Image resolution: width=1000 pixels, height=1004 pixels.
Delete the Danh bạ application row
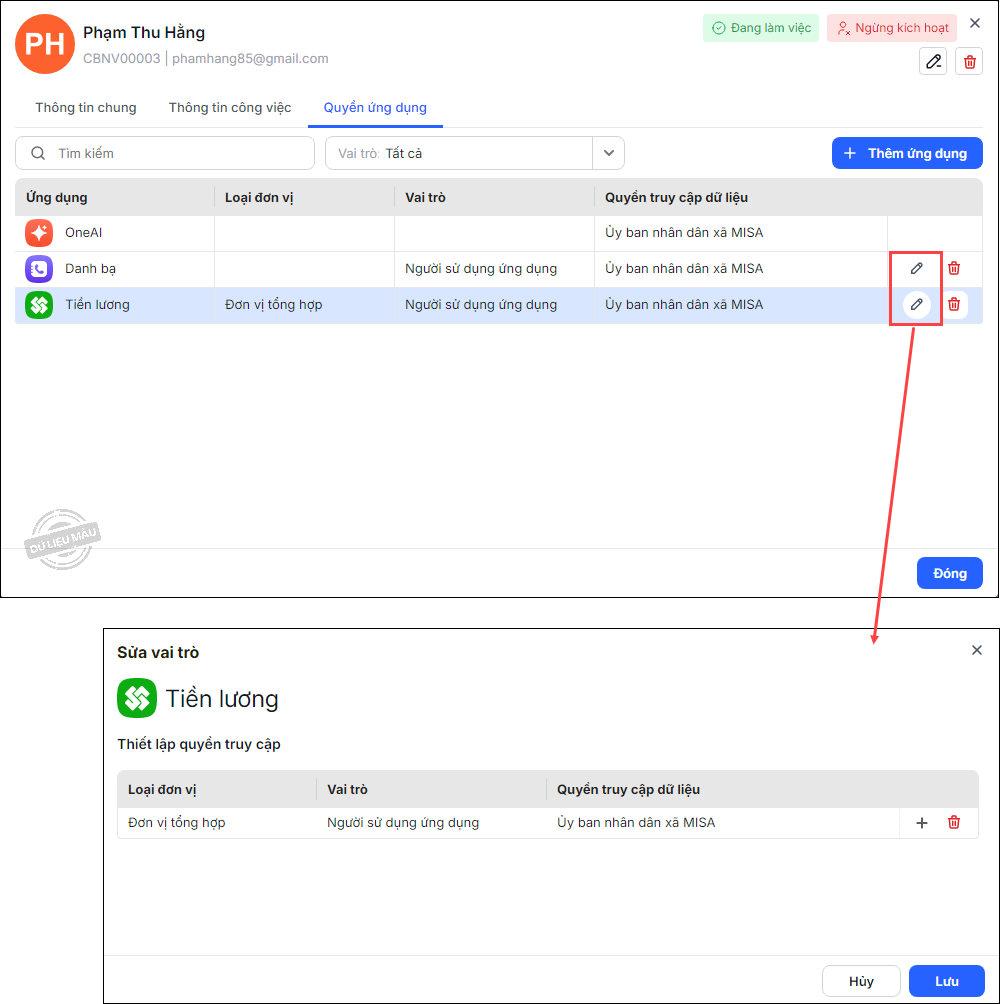[954, 268]
